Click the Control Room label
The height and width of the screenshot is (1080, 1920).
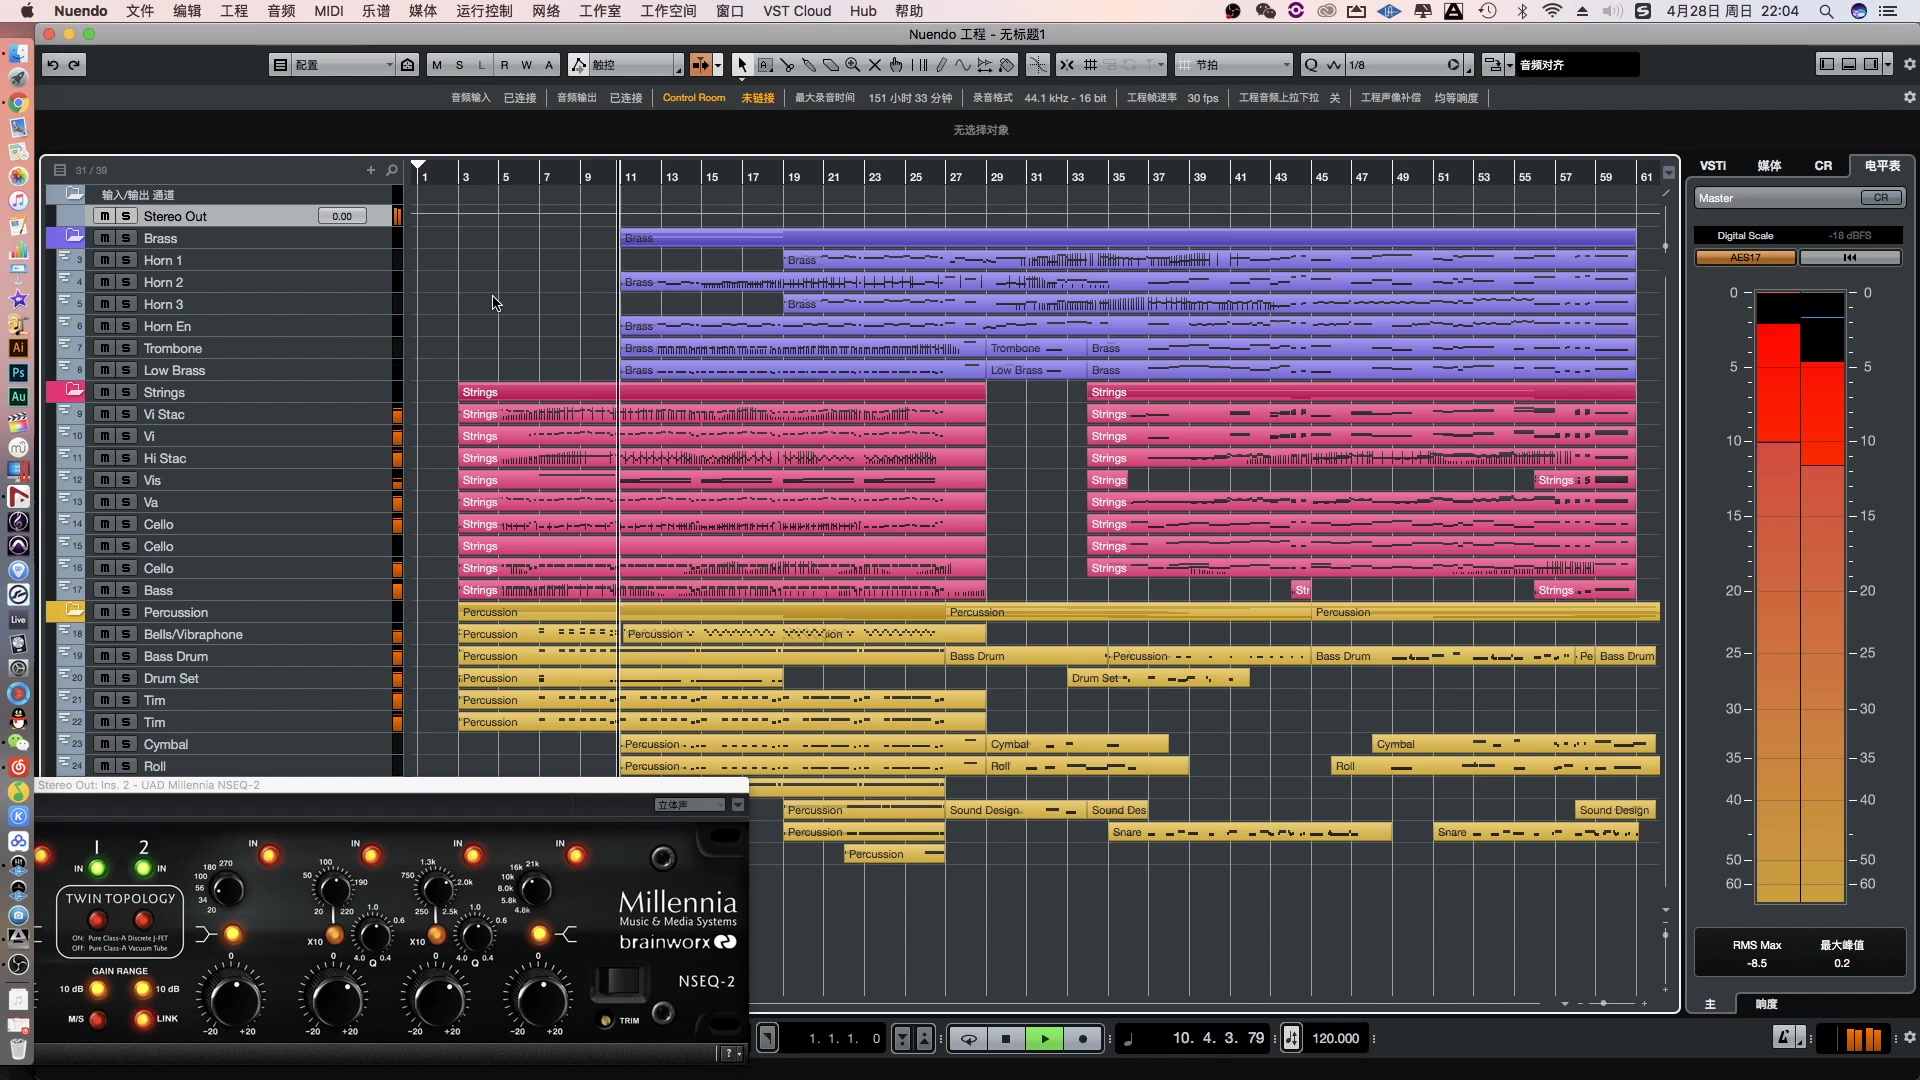coord(693,97)
